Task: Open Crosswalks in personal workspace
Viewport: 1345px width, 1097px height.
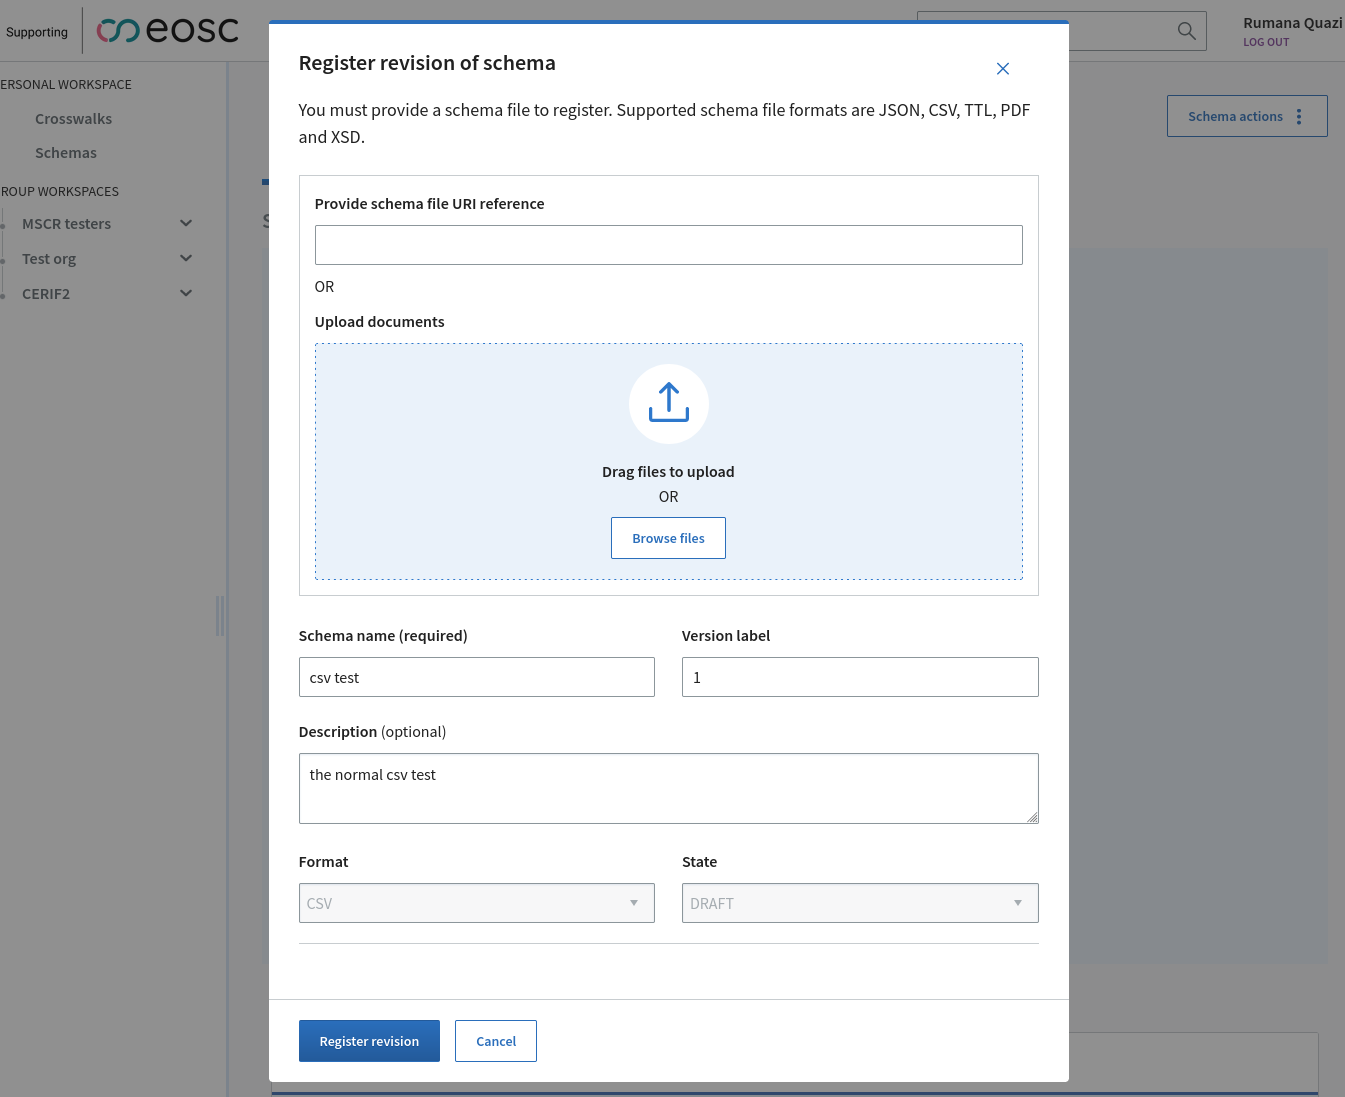Action: (x=73, y=119)
